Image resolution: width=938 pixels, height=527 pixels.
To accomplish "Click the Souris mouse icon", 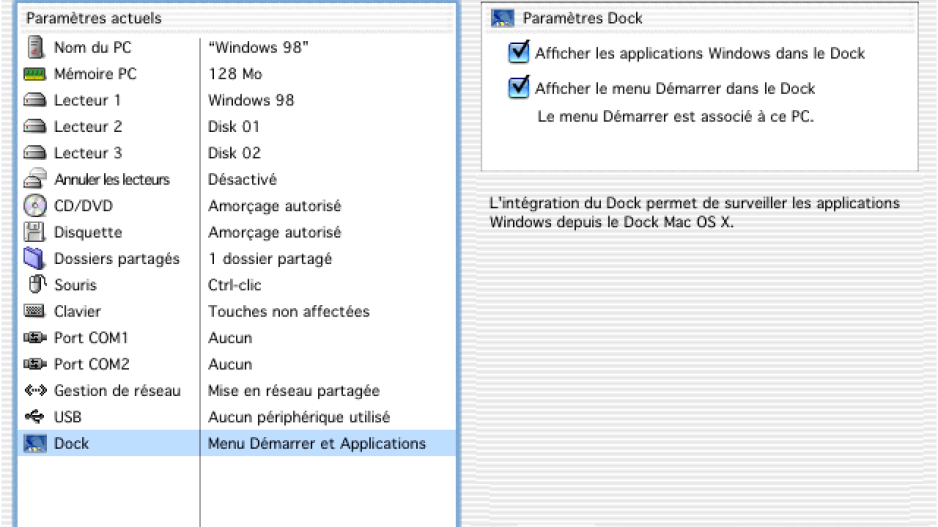I will pyautogui.click(x=36, y=284).
